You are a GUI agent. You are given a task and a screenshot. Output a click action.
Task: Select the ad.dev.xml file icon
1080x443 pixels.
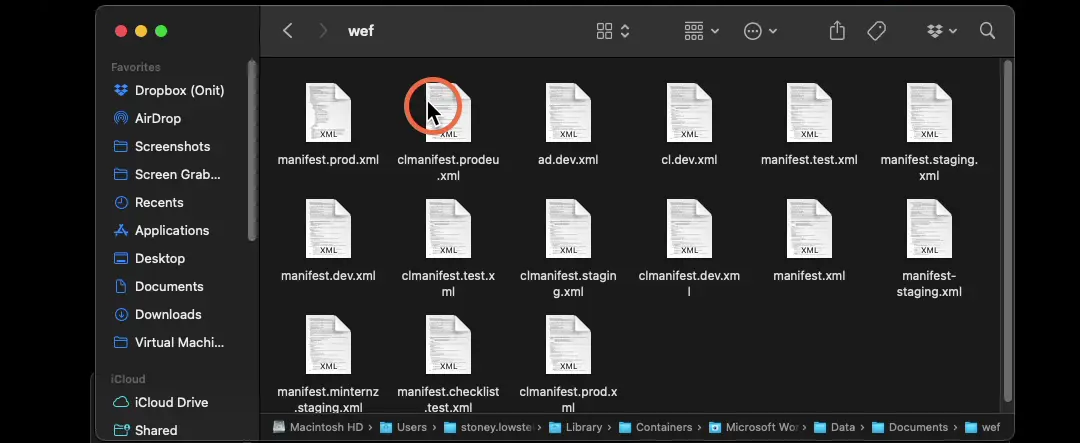coord(568,112)
